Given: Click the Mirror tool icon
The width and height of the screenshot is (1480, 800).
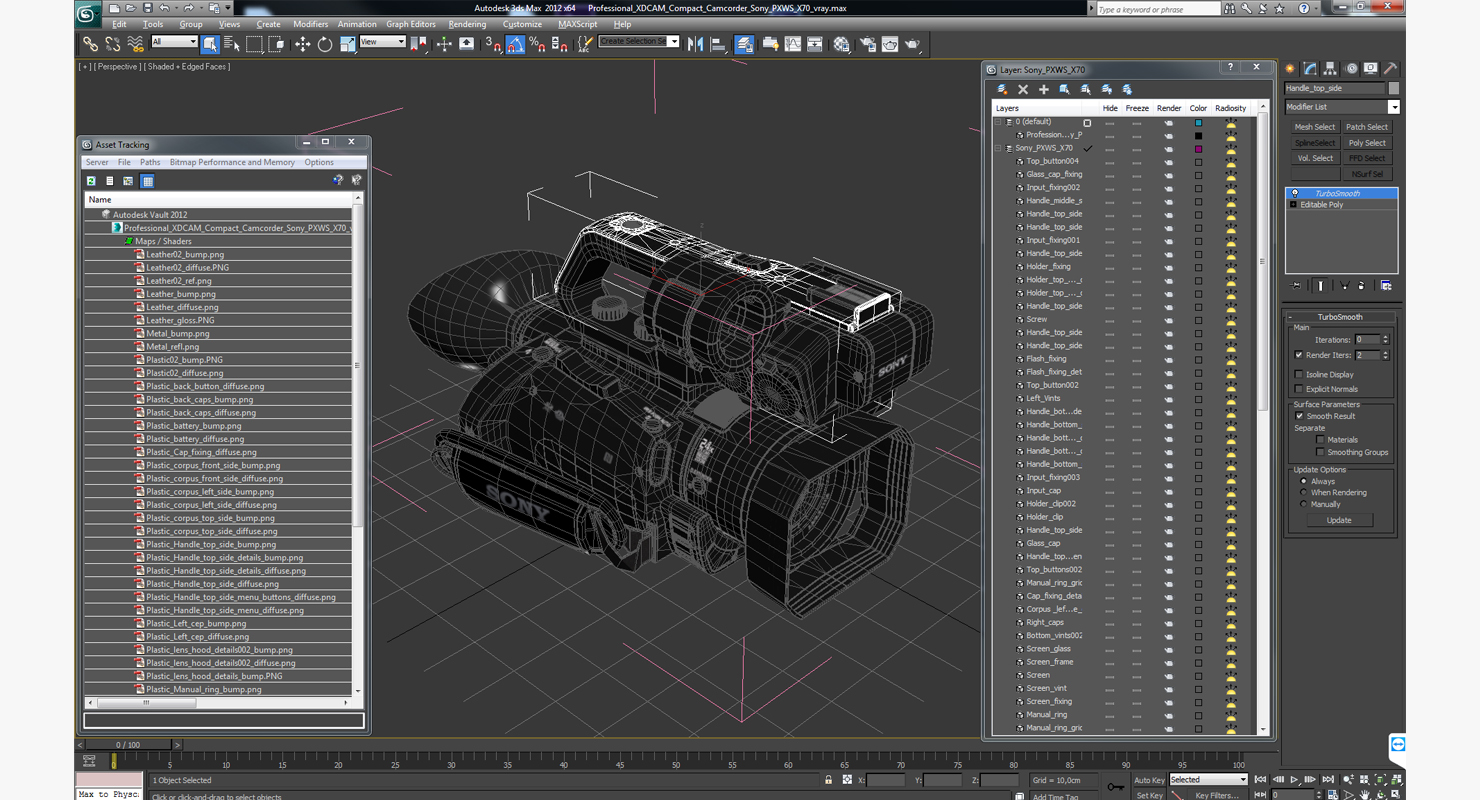Looking at the screenshot, I should click(x=695, y=44).
